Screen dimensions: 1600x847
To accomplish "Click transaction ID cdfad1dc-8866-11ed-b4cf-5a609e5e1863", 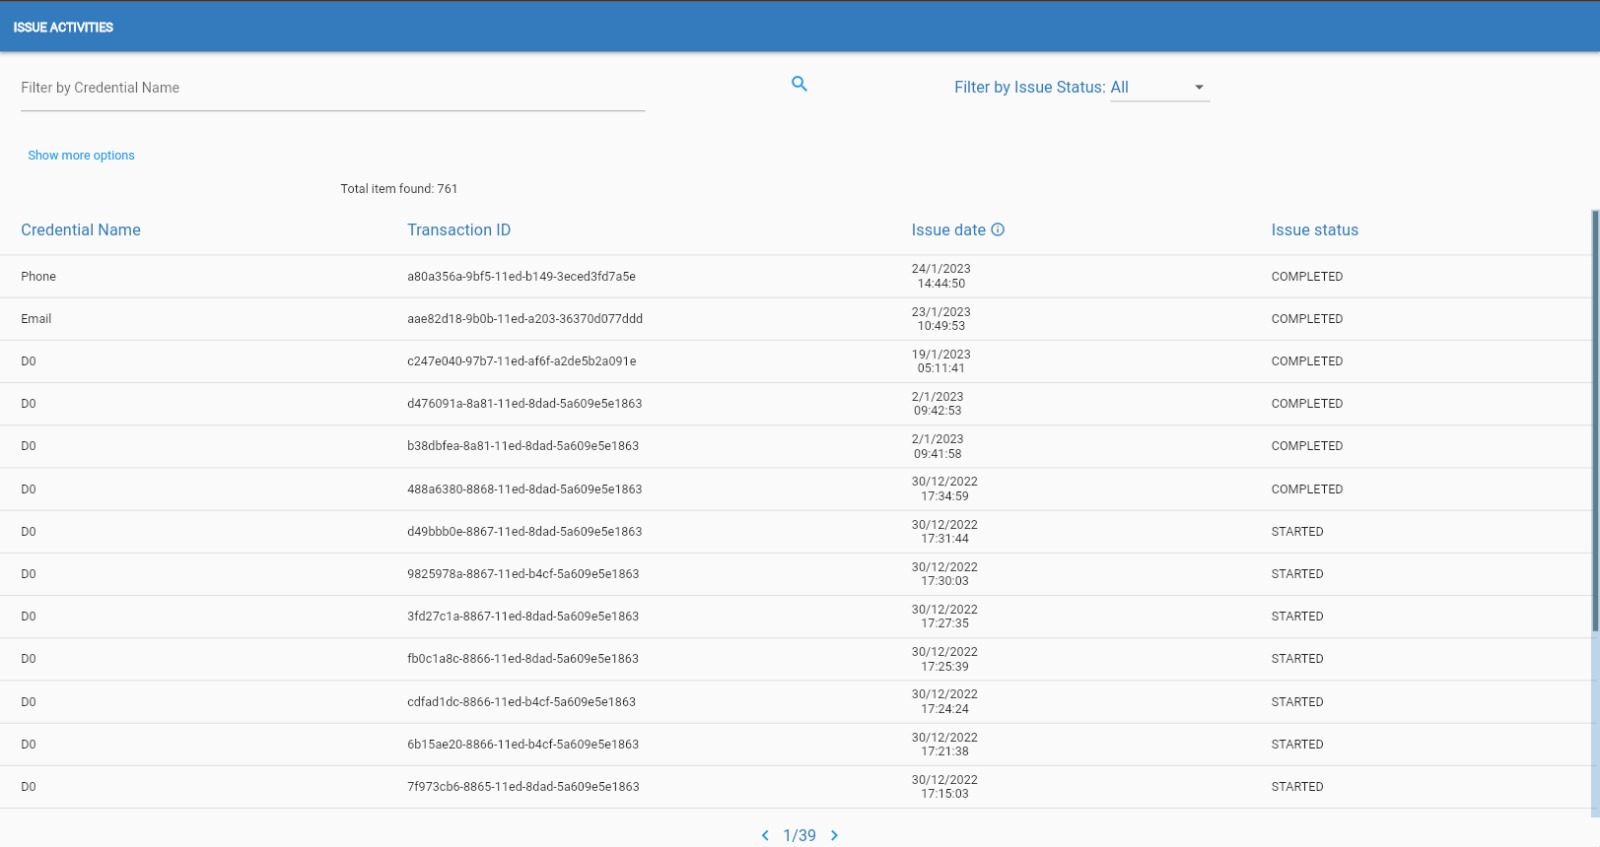I will point(521,702).
